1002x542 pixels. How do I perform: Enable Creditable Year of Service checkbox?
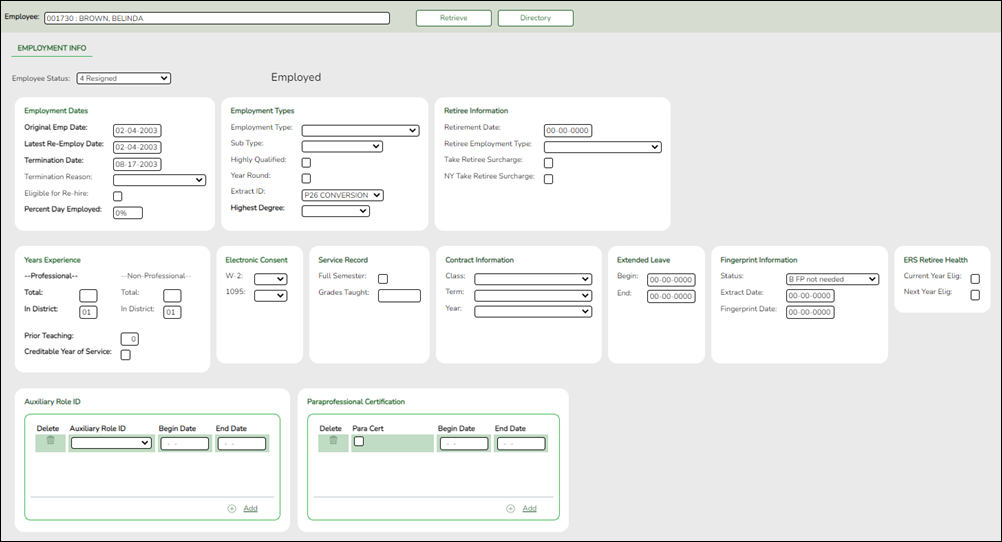(x=126, y=355)
